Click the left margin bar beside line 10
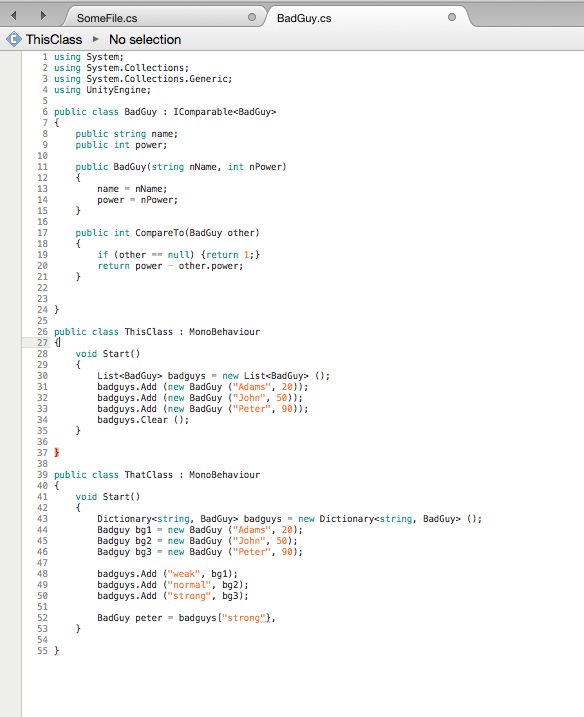 [x=11, y=156]
